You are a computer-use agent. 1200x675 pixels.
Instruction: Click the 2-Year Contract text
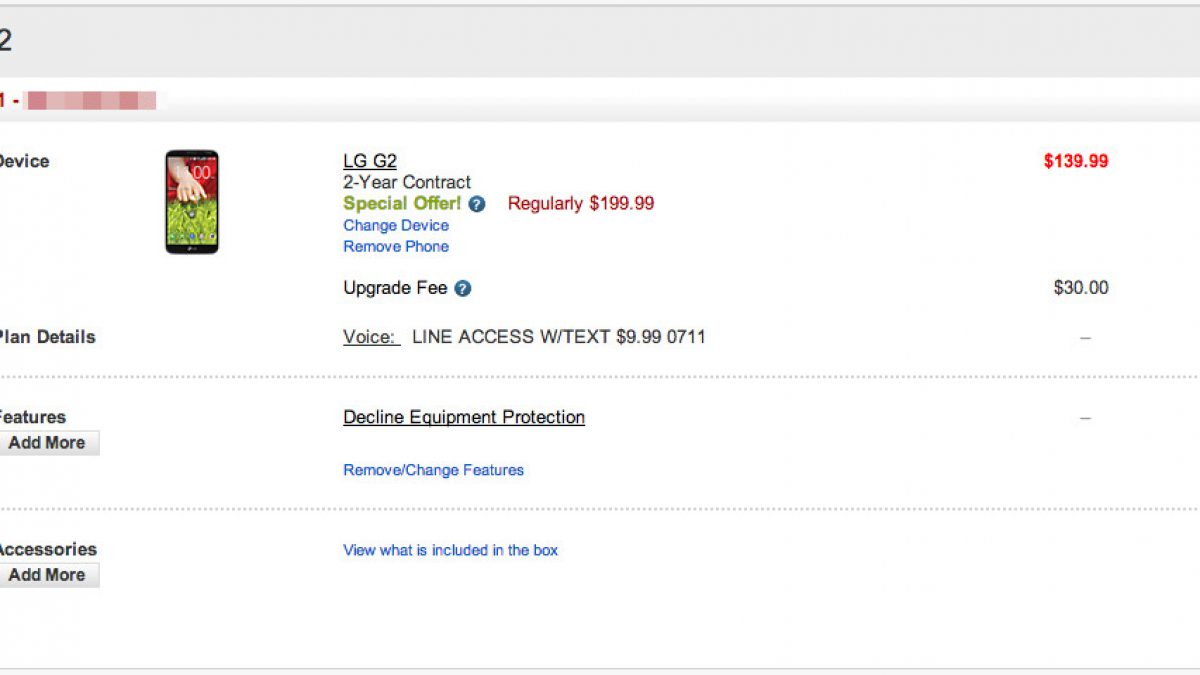[407, 183]
